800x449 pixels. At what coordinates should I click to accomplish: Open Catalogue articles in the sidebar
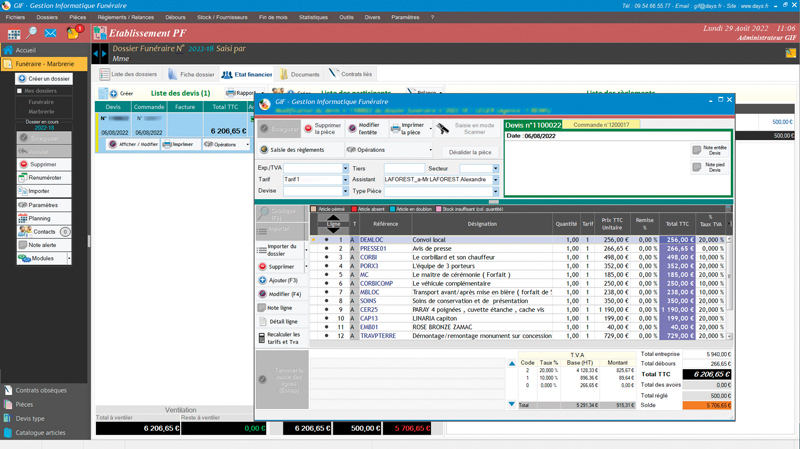40,433
